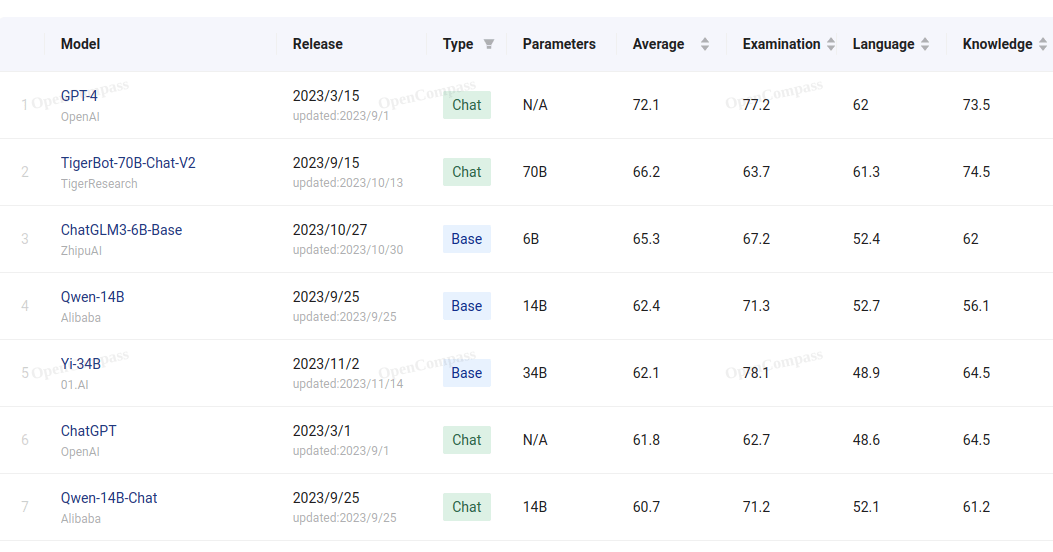Select the updated:2023/10/13 text
Viewport: 1053px width, 552px height.
[348, 183]
